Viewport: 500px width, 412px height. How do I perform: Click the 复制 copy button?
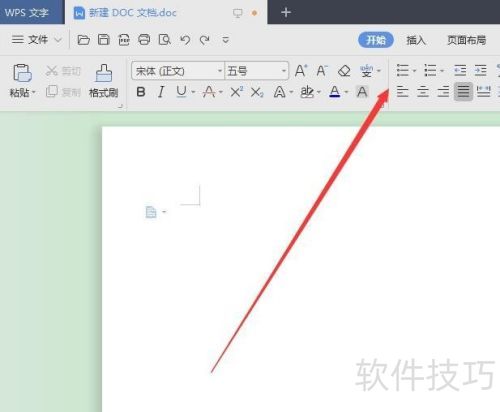point(63,91)
